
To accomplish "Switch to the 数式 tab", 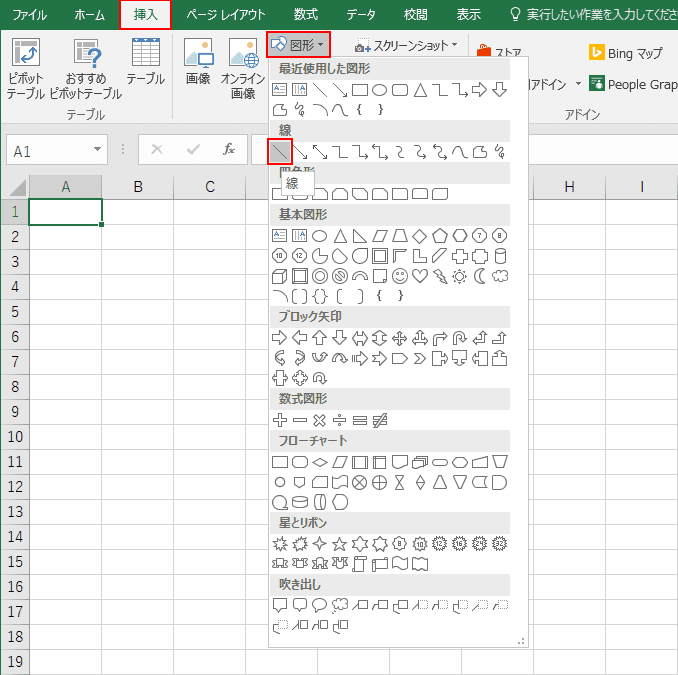I will (306, 15).
